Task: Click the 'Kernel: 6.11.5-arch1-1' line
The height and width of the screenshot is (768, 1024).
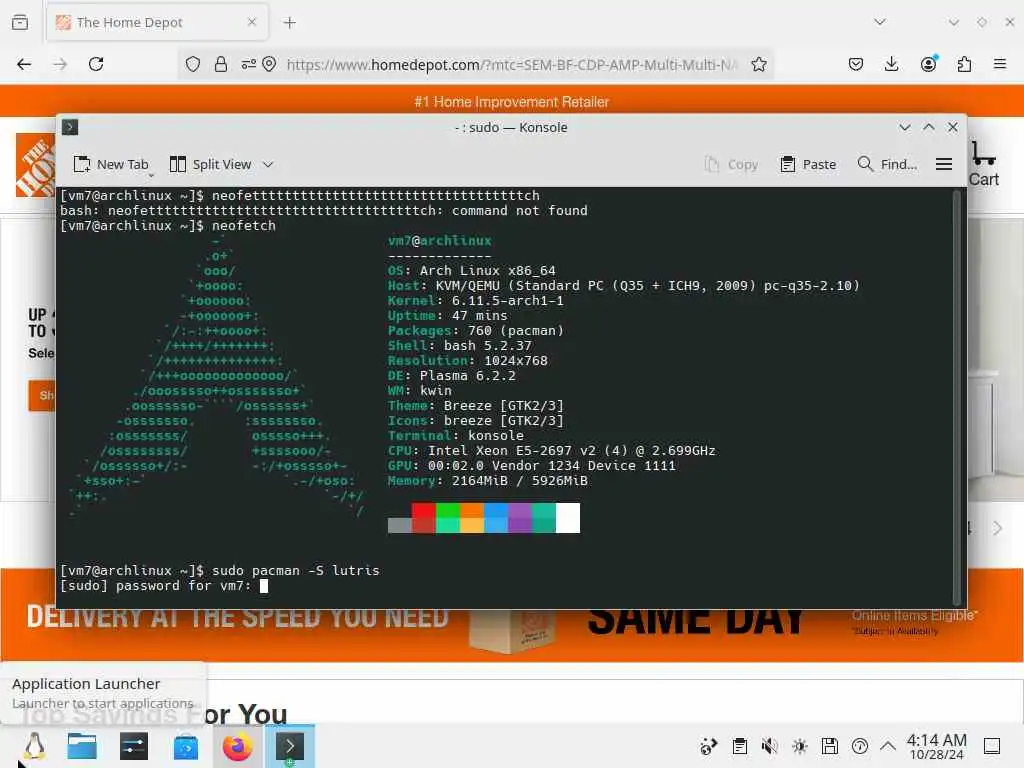Action: point(475,300)
